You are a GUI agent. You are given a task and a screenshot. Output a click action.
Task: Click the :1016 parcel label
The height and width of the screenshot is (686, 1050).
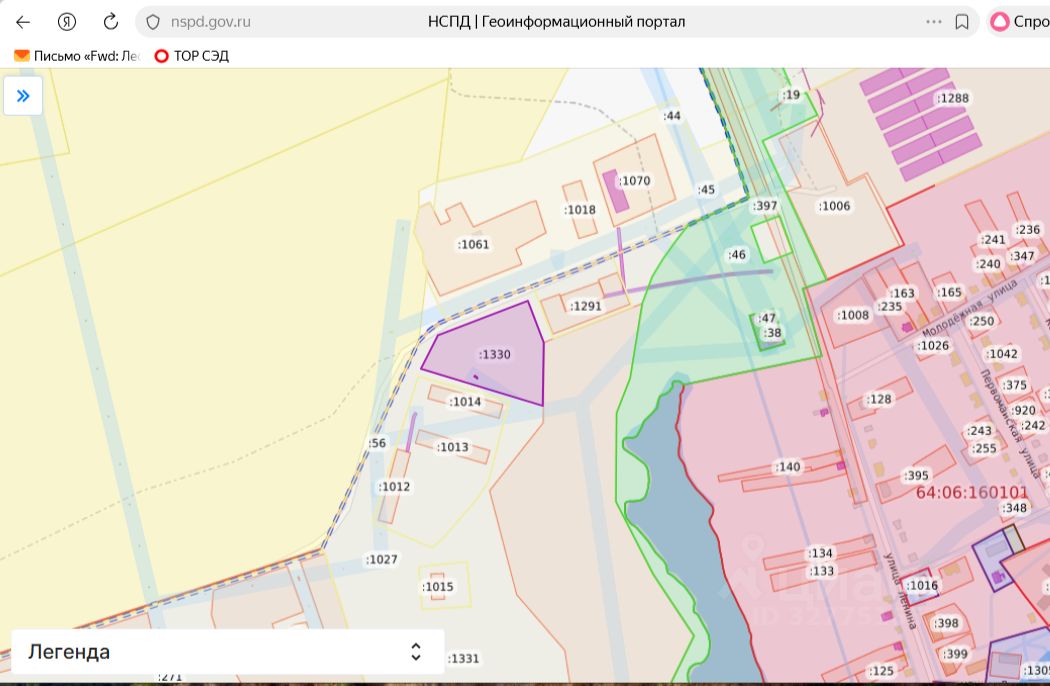(923, 586)
